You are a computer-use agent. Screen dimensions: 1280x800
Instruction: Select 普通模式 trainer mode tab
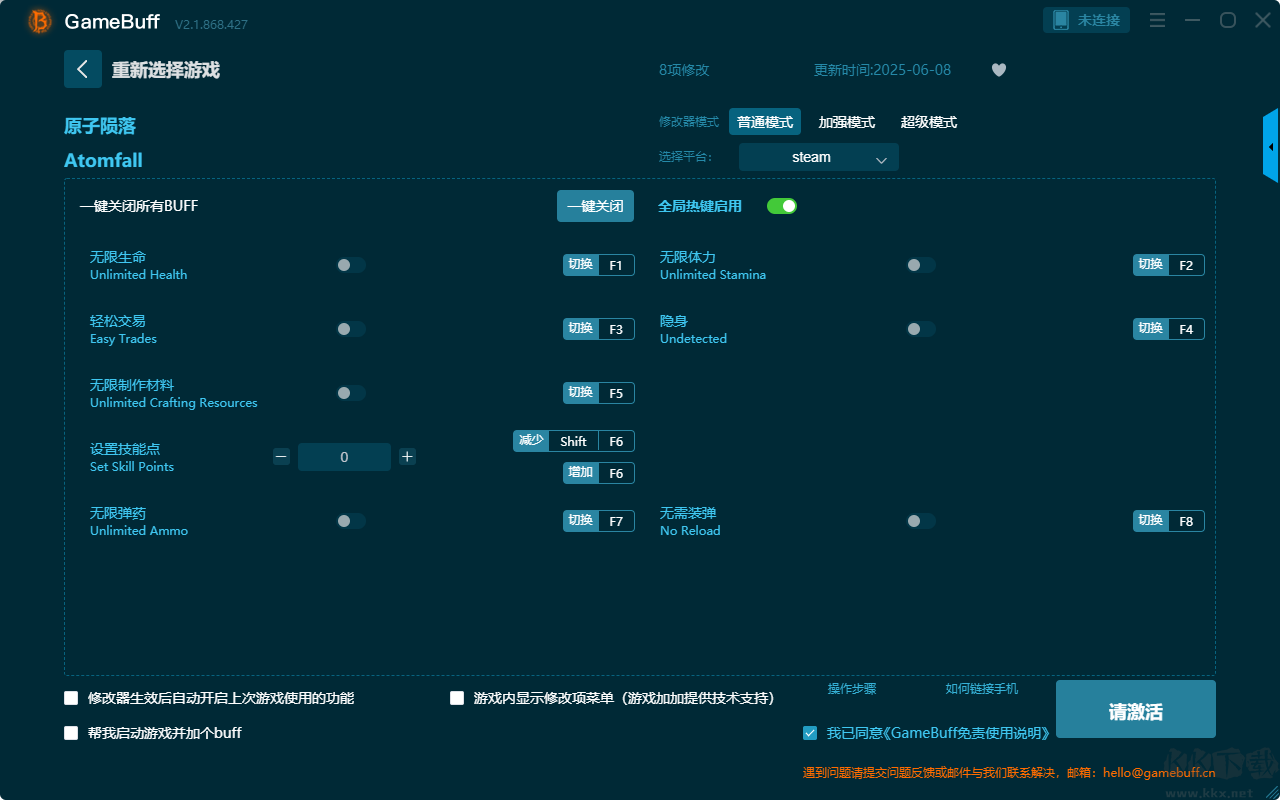[765, 122]
